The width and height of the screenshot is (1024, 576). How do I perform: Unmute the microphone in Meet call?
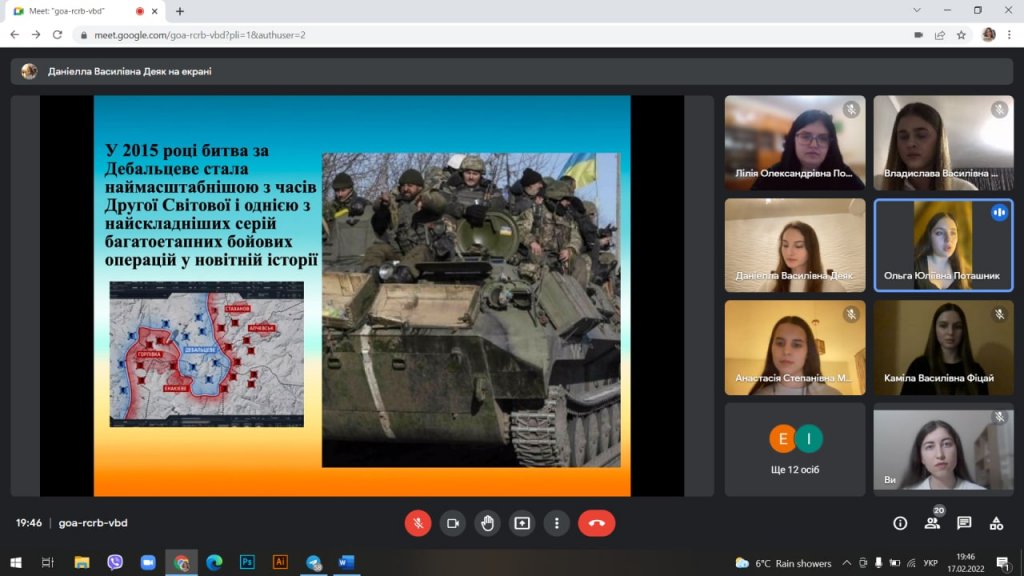418,523
